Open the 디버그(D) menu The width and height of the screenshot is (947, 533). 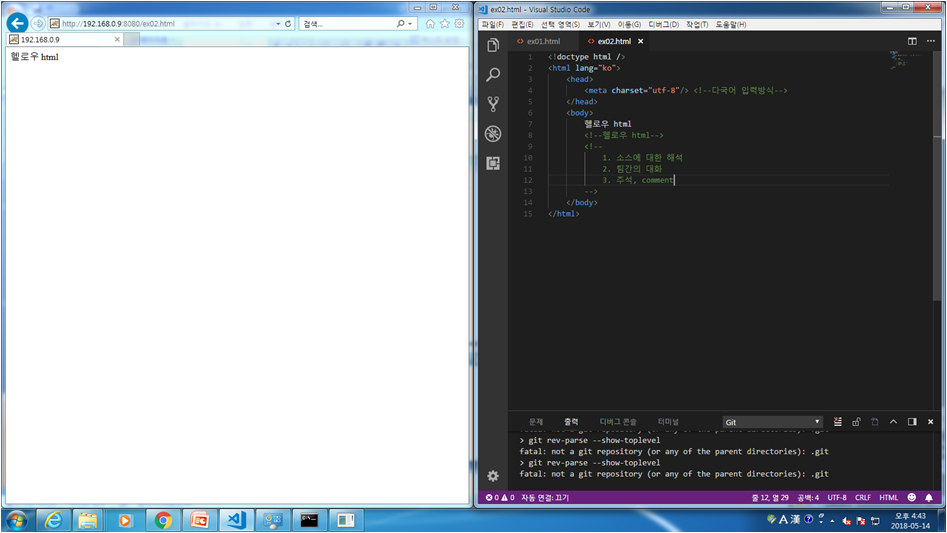(663, 25)
